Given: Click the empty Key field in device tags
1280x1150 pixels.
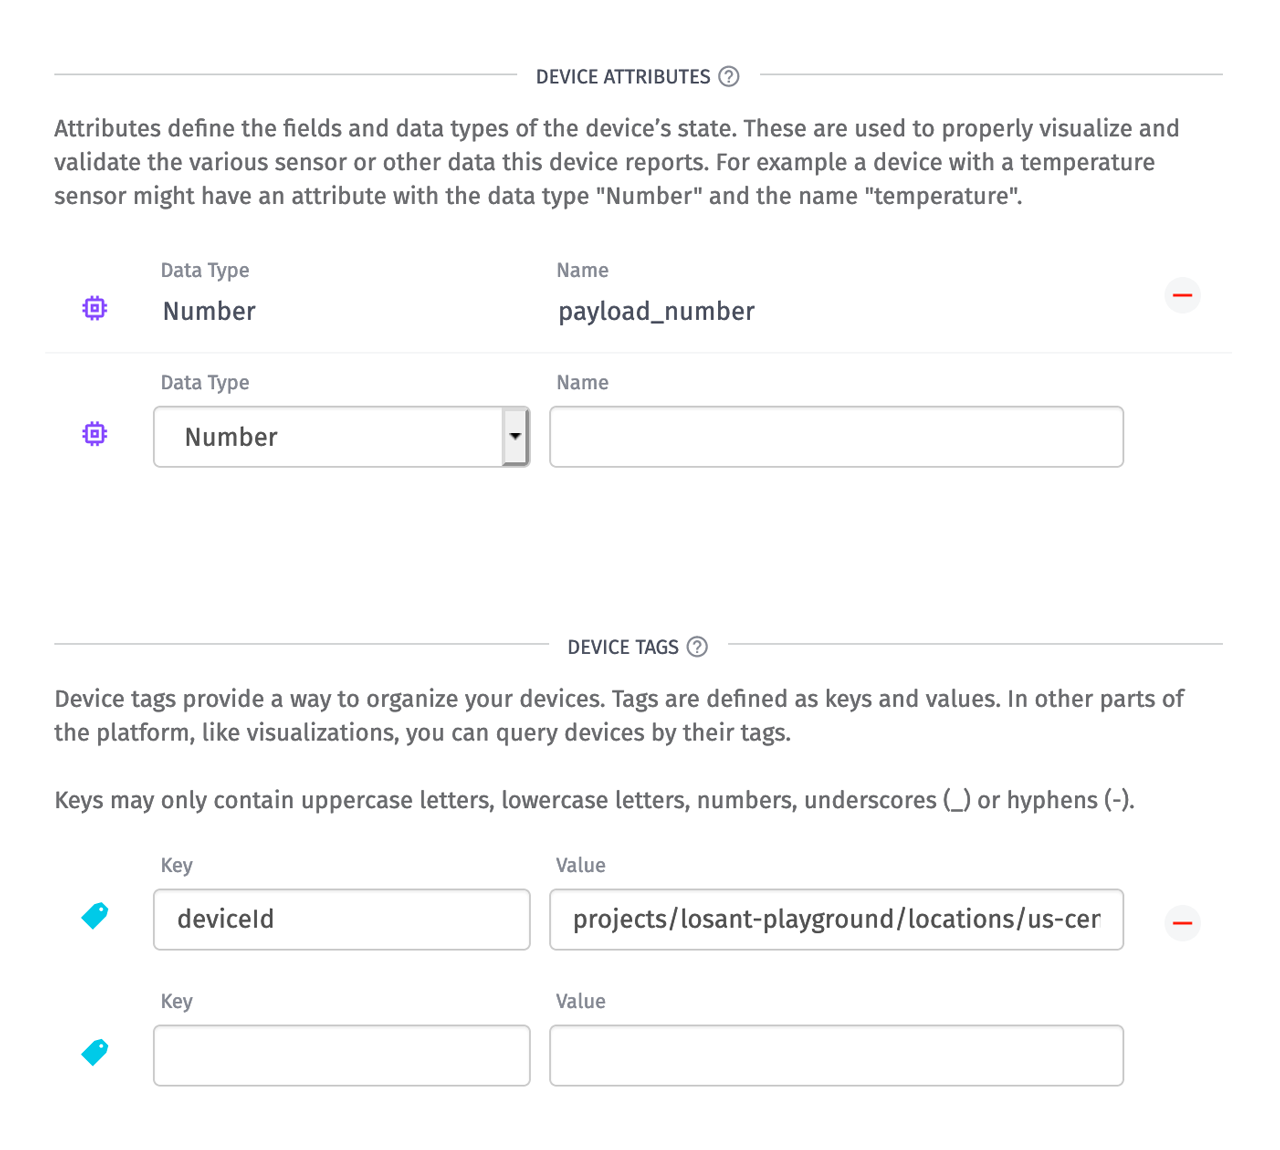Looking at the screenshot, I should 341,1055.
